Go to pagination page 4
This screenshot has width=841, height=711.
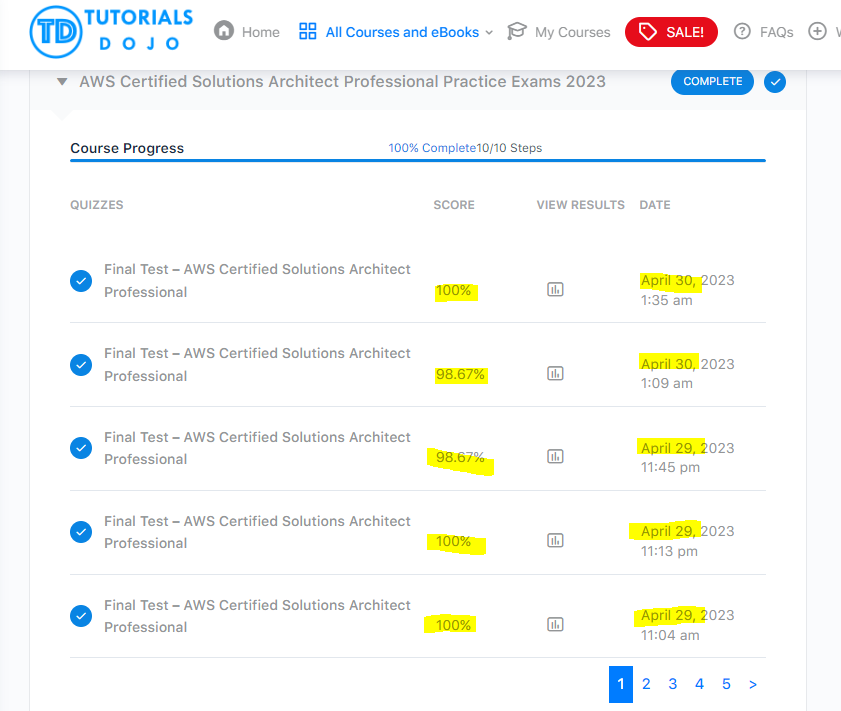point(699,684)
